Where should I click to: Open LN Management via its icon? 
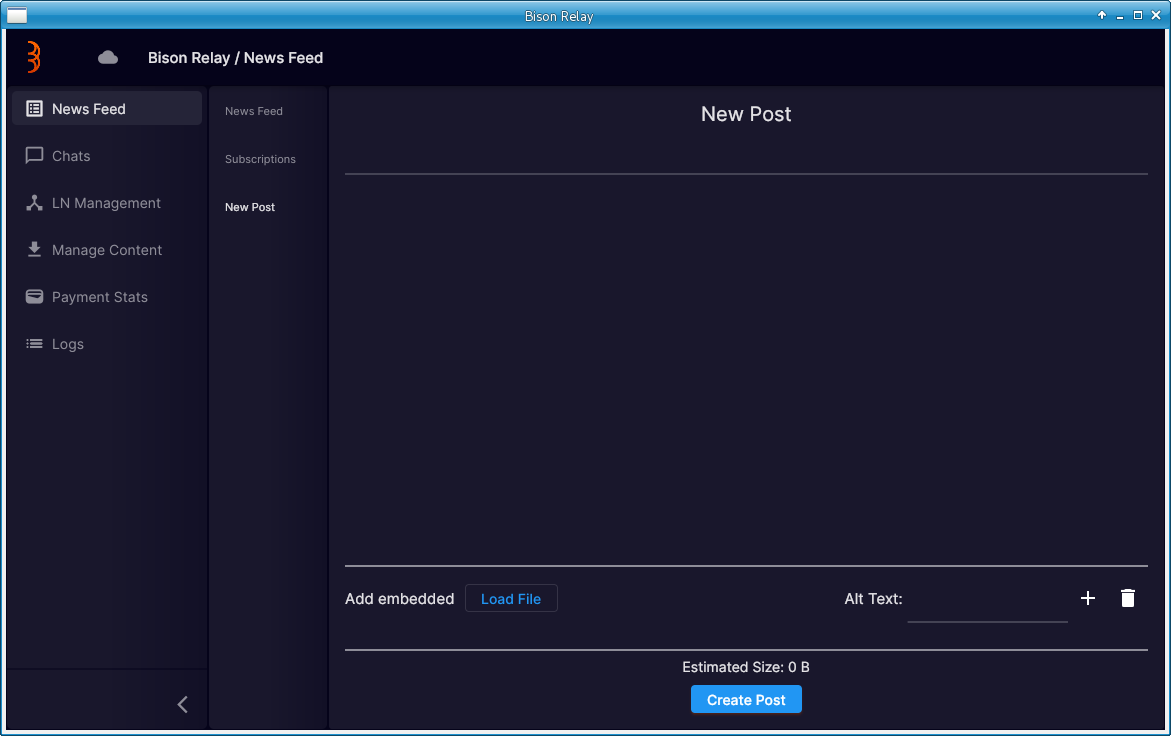tap(35, 202)
